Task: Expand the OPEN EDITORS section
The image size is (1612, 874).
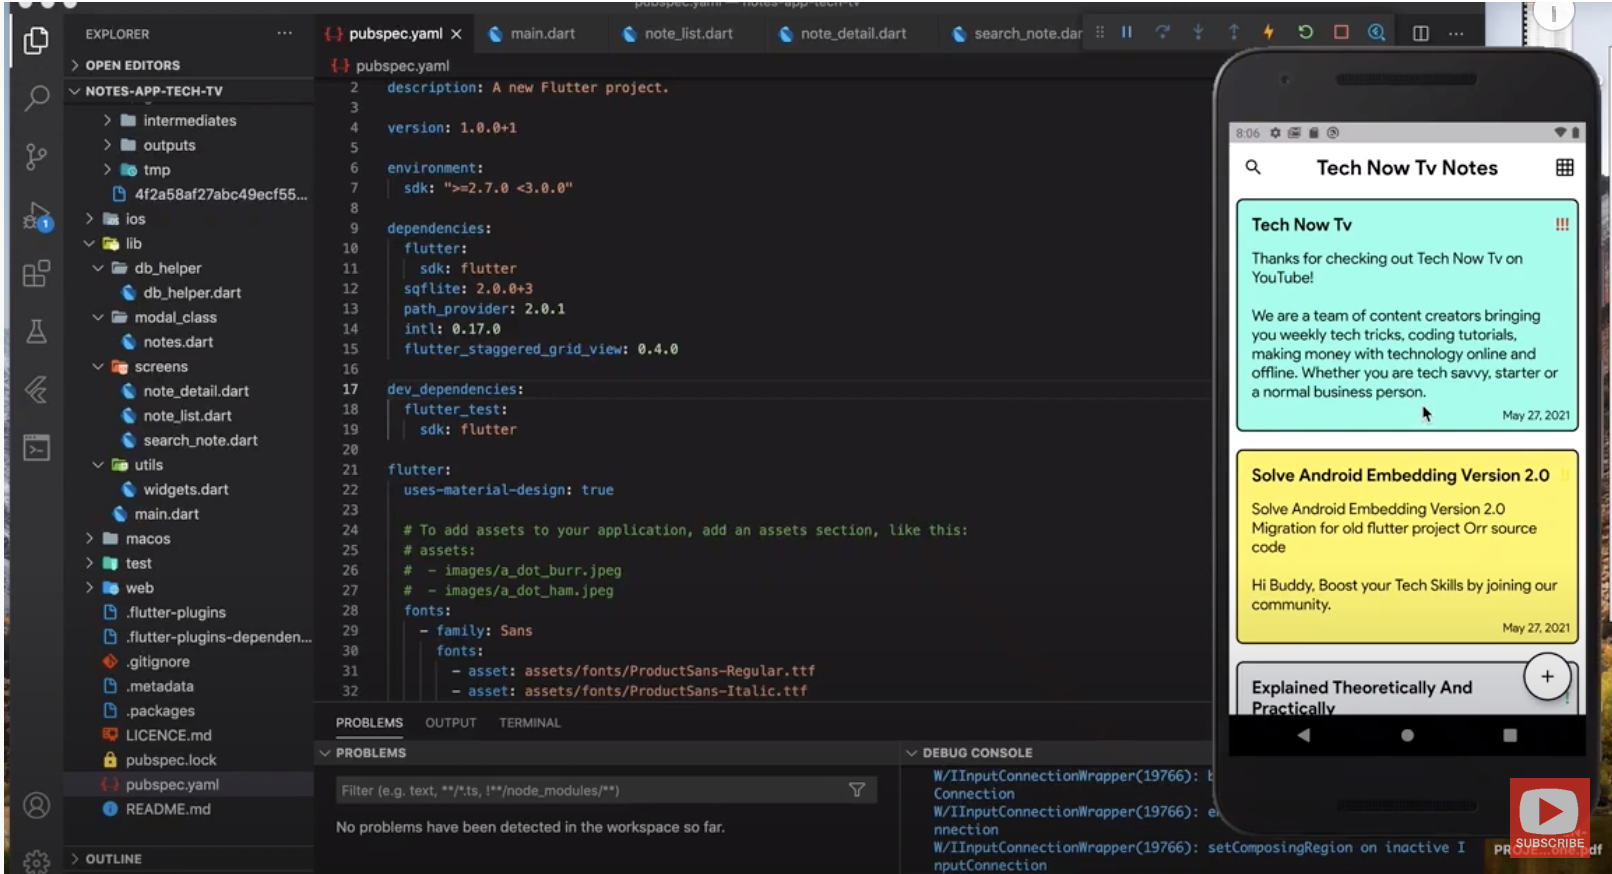Action: coord(132,65)
